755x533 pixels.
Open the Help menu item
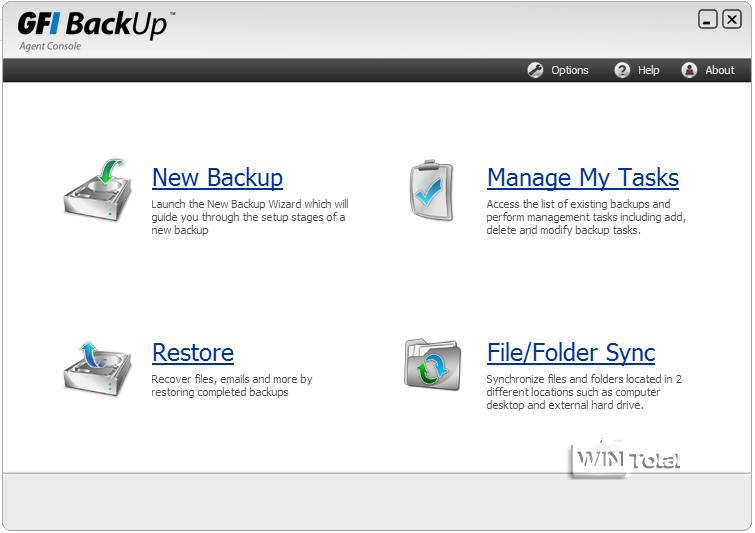coord(648,70)
